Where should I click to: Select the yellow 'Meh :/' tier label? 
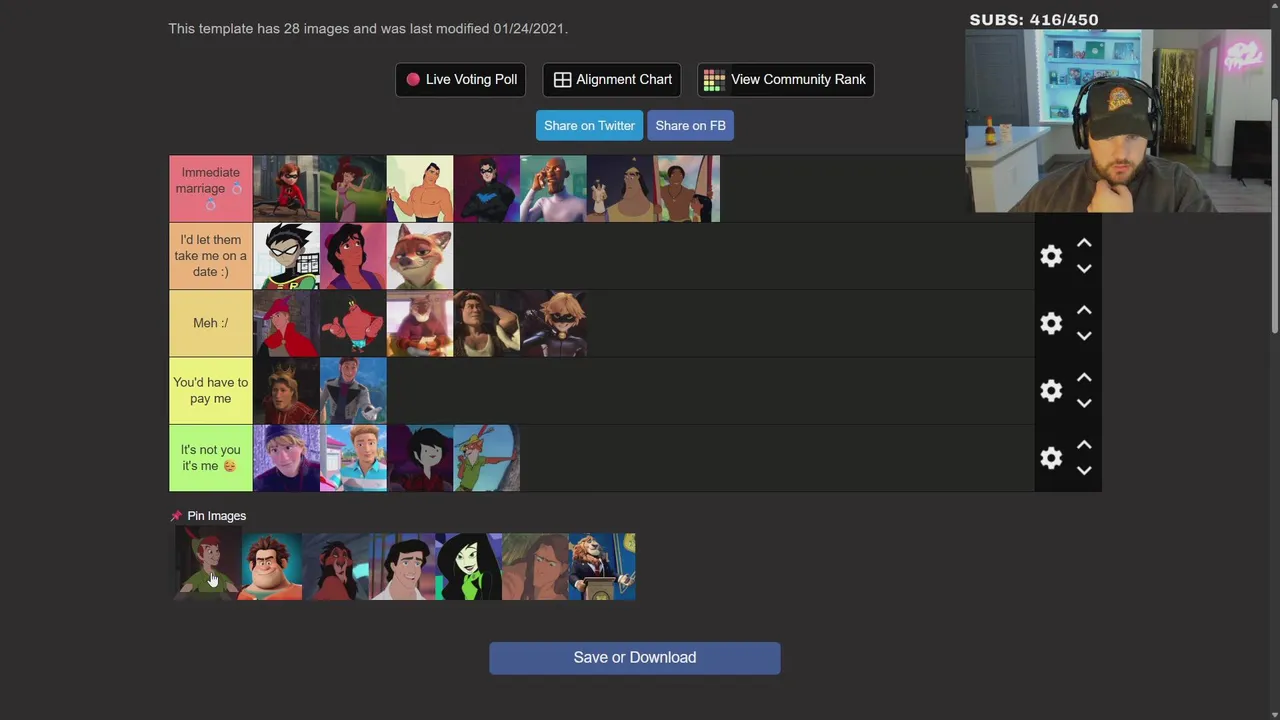pyautogui.click(x=211, y=323)
